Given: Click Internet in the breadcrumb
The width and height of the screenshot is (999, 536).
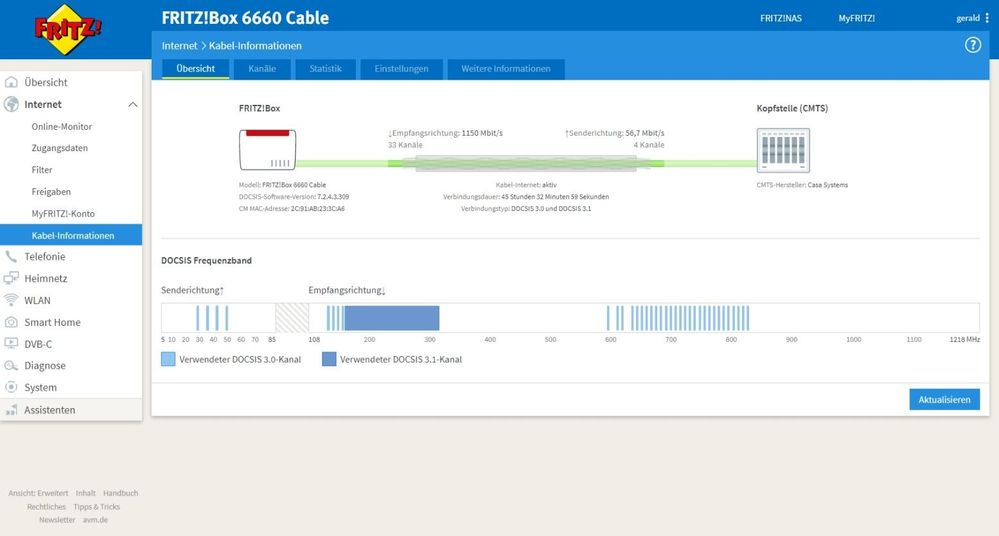Looking at the screenshot, I should 179,46.
